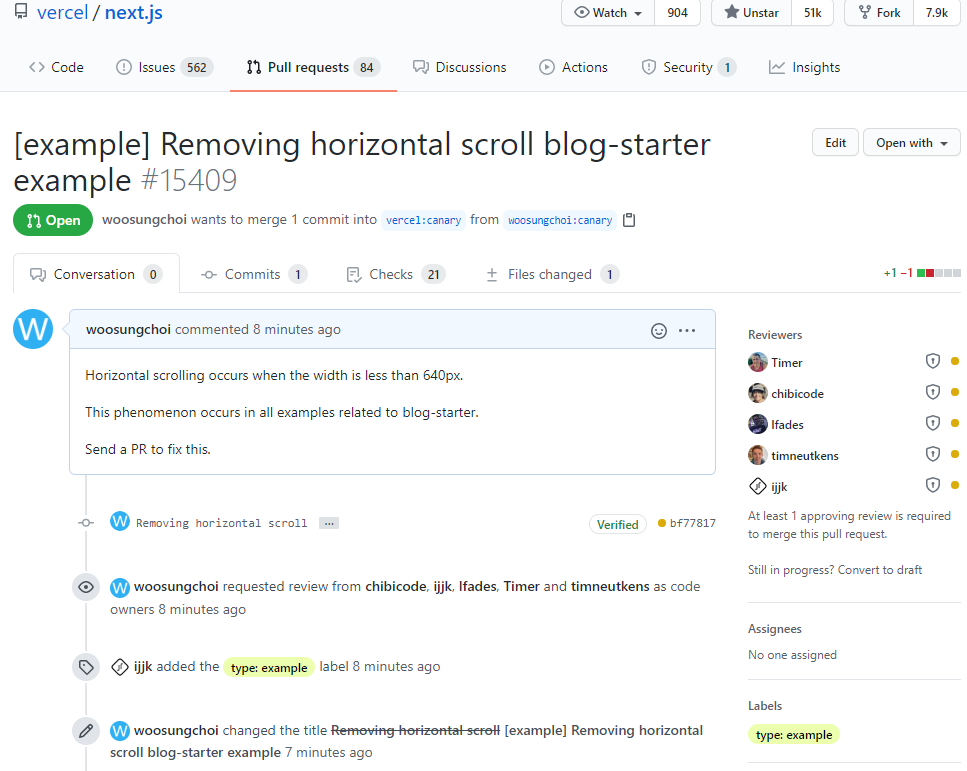This screenshot has height=771, width=967.
Task: Click the diffstat colored bar
Action: [x=939, y=273]
